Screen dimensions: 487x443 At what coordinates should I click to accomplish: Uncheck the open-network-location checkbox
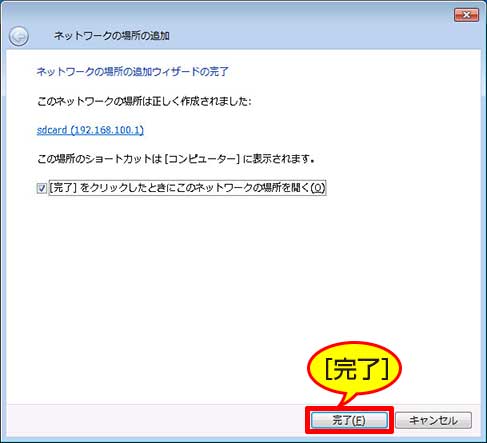point(41,188)
